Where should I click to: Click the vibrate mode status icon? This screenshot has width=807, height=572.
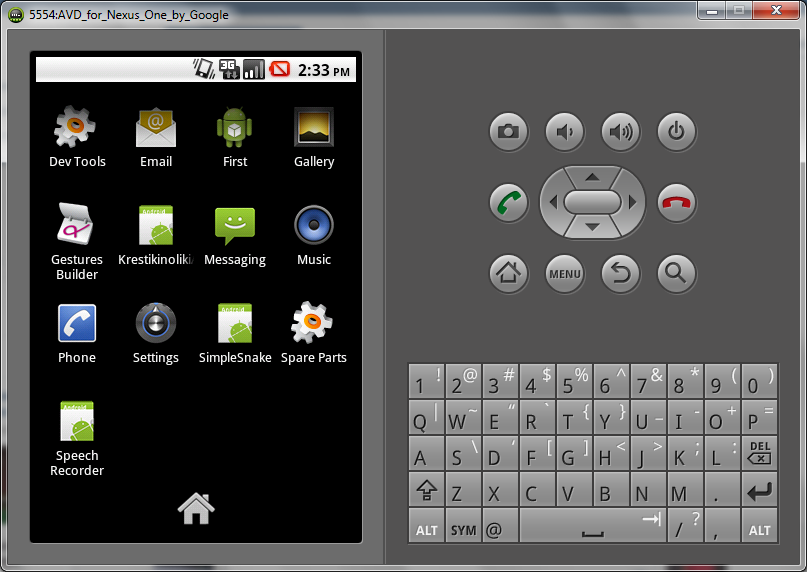click(x=204, y=69)
